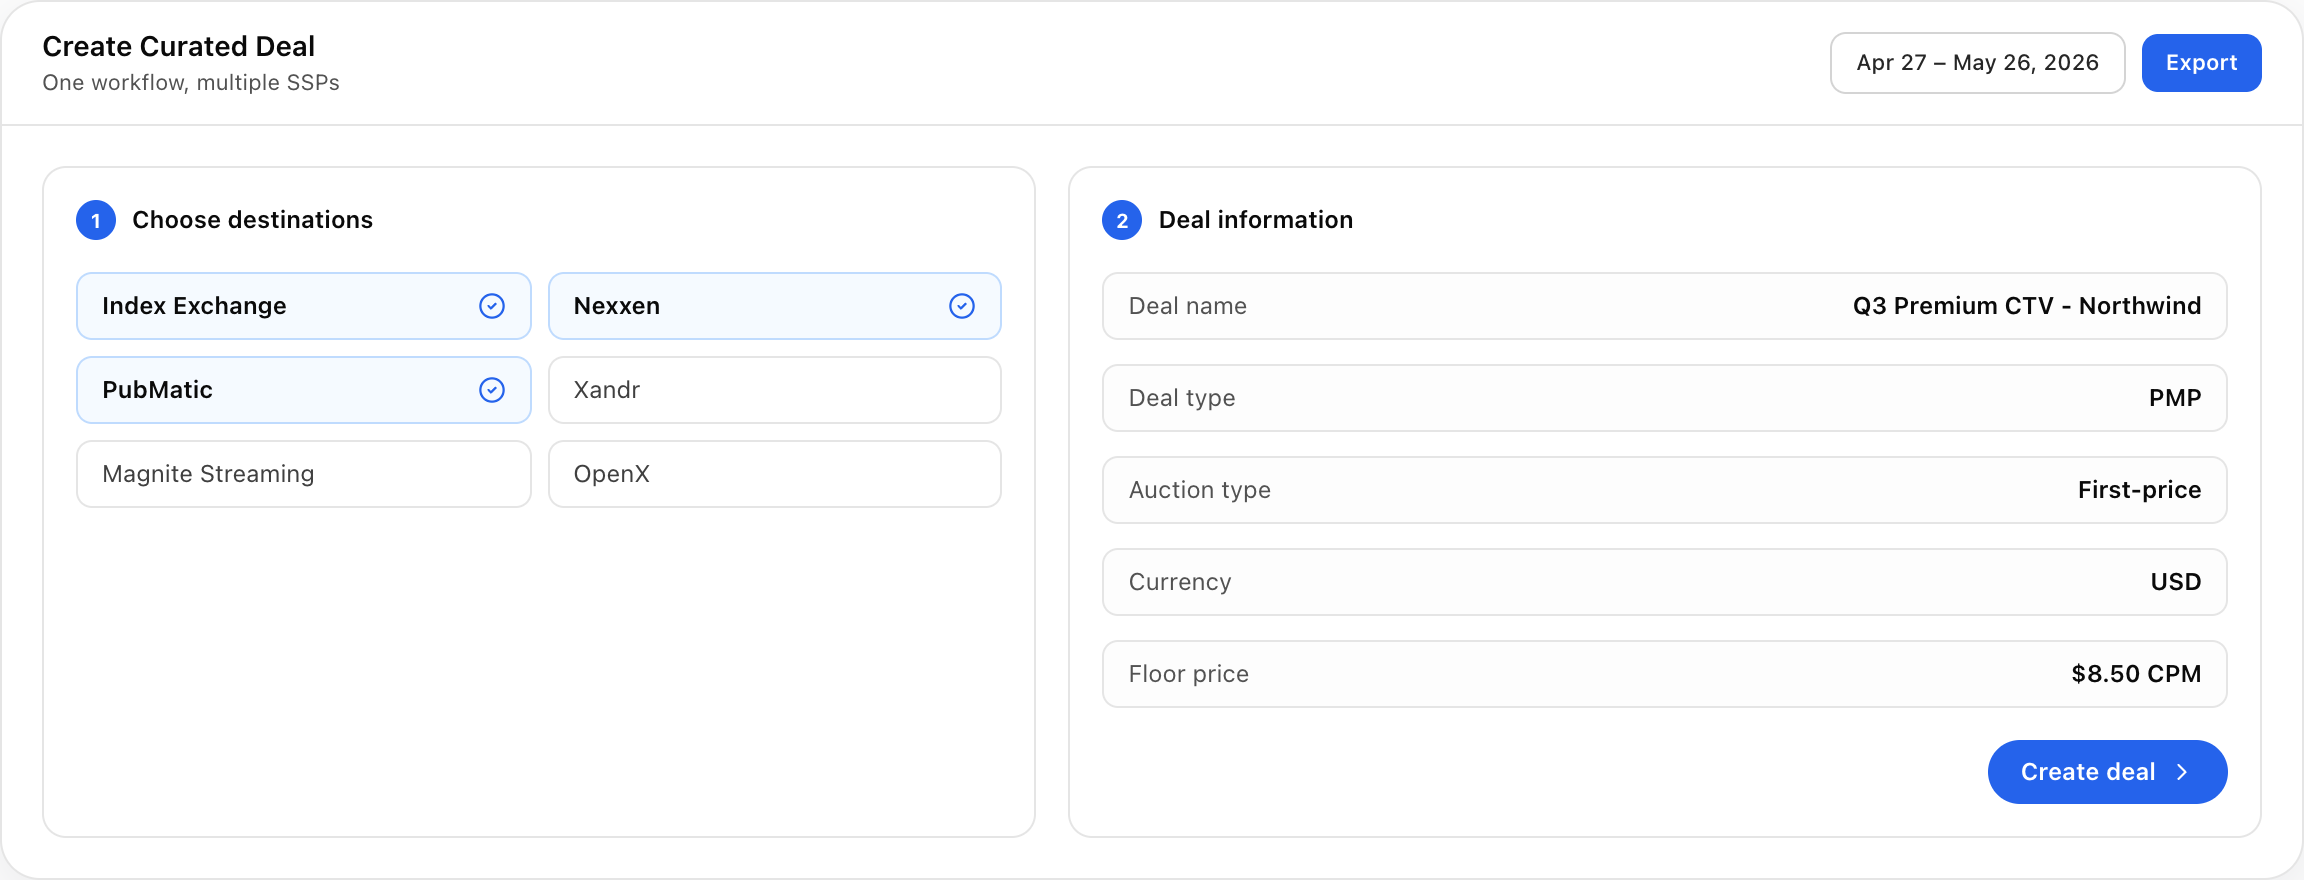
Task: Click the Index Exchange checkmark icon
Action: 492,306
